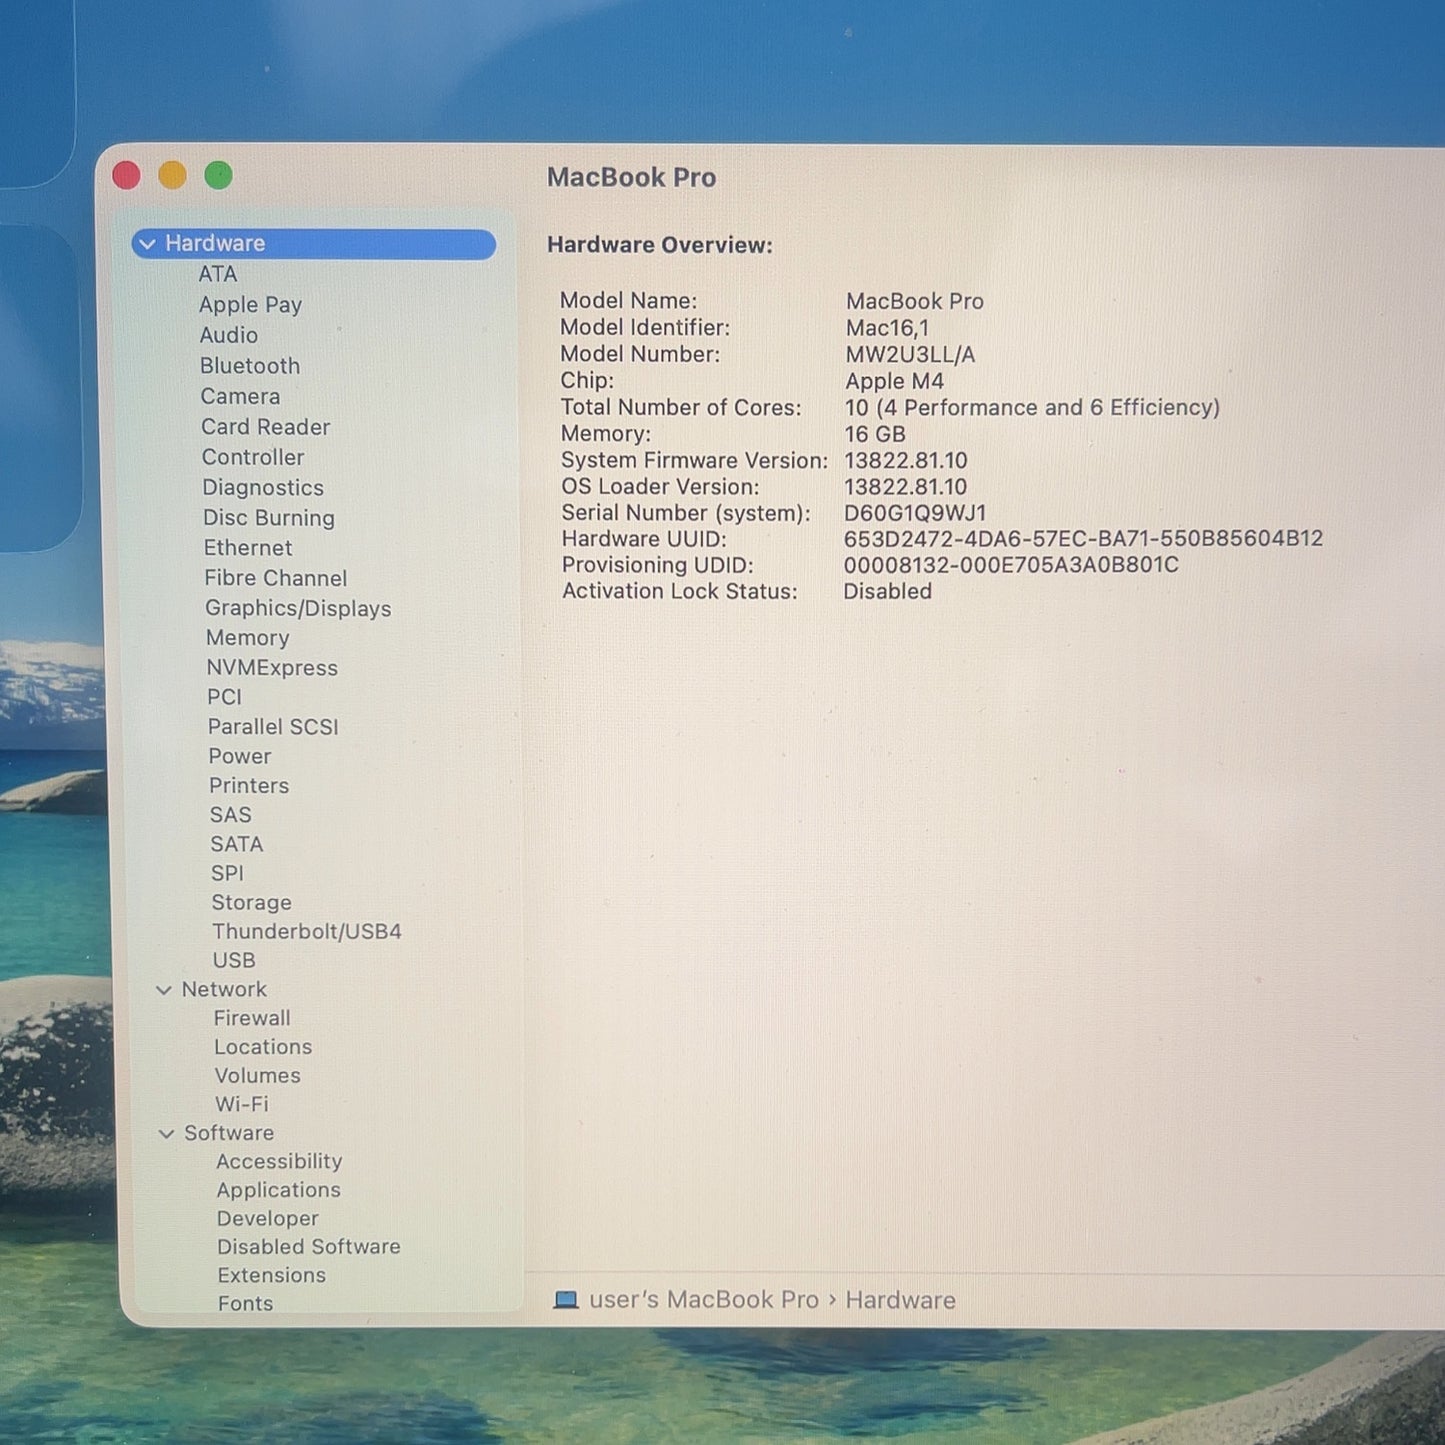Select Applications under Software
The image size is (1445, 1445).
(279, 1190)
